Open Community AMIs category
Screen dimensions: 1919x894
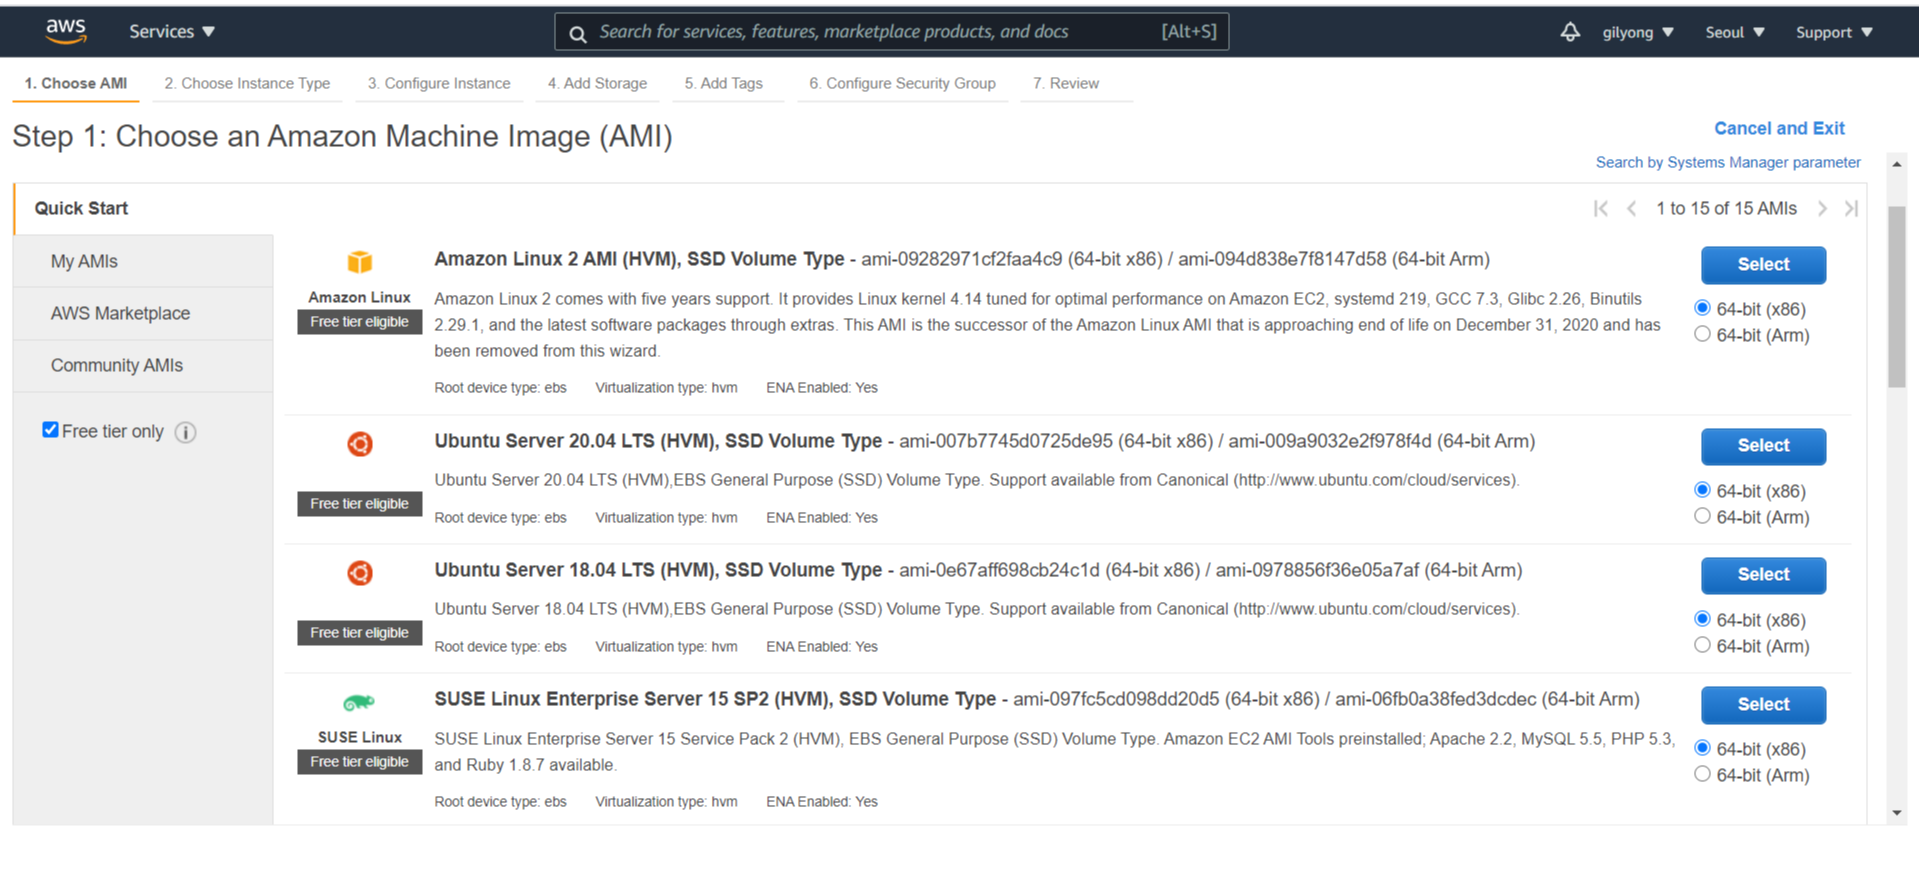[143, 365]
